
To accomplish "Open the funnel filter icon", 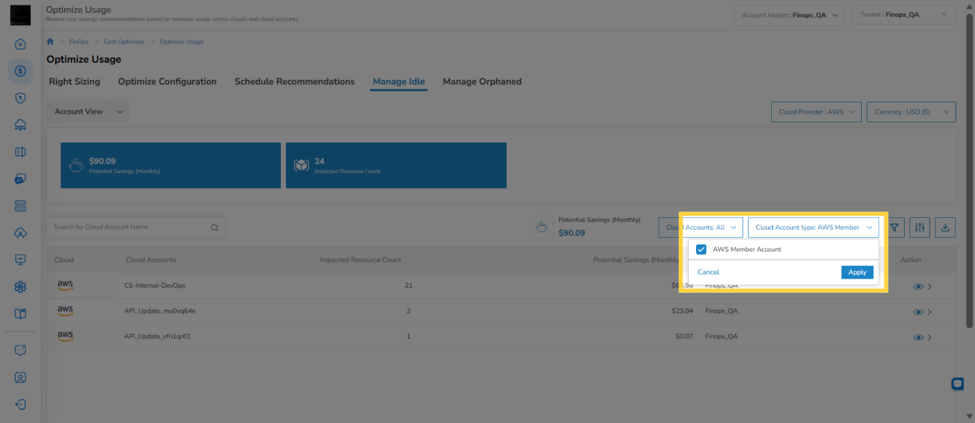I will [894, 228].
